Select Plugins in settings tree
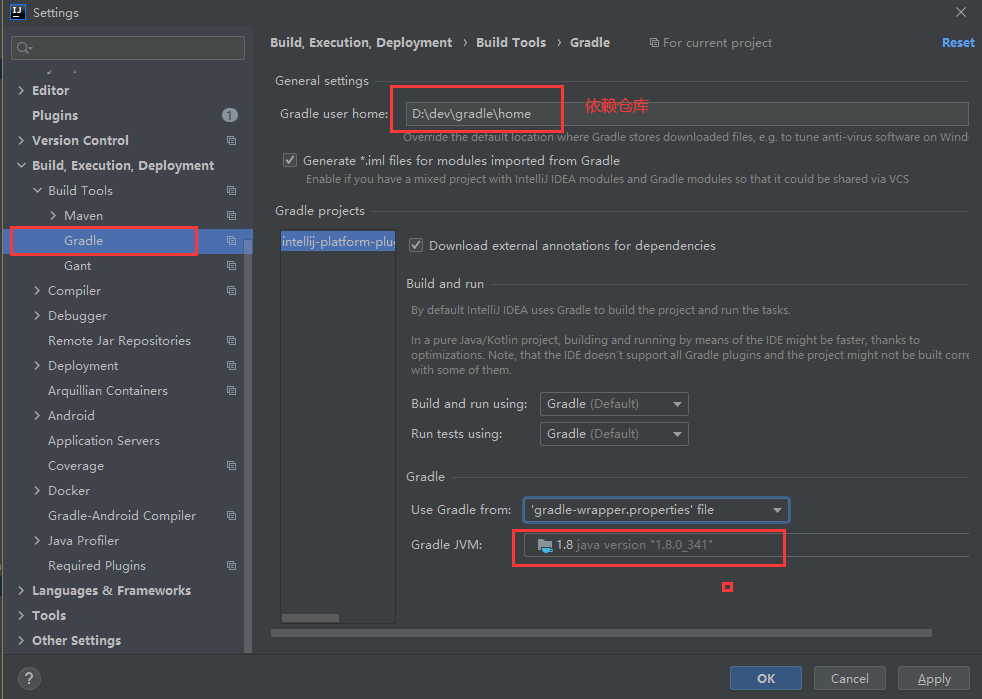982x699 pixels. [x=55, y=115]
